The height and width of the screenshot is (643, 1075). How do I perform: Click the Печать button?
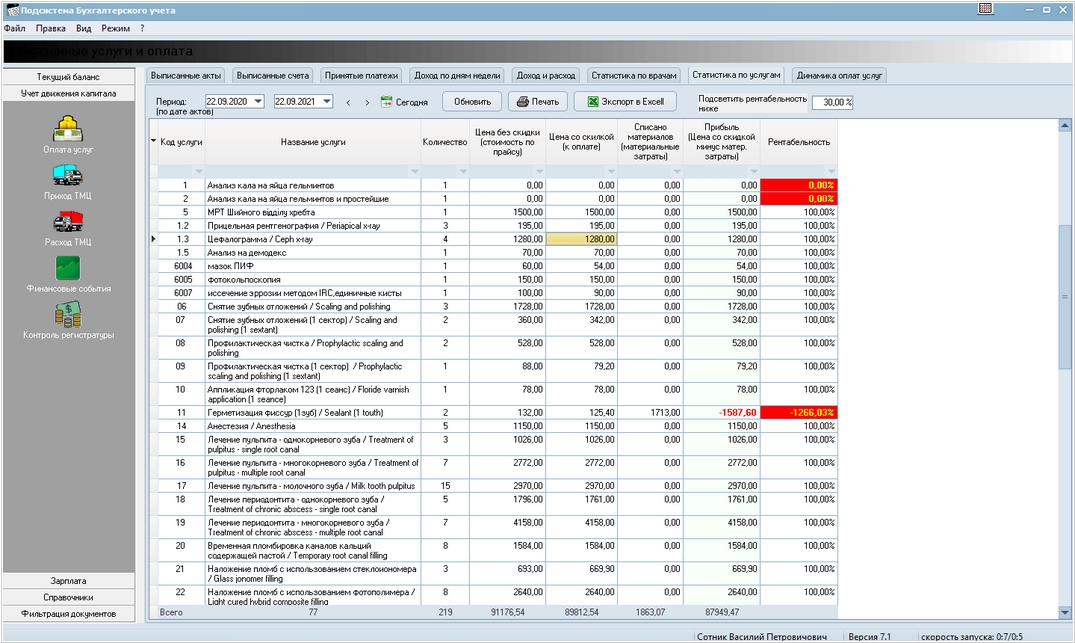[537, 102]
